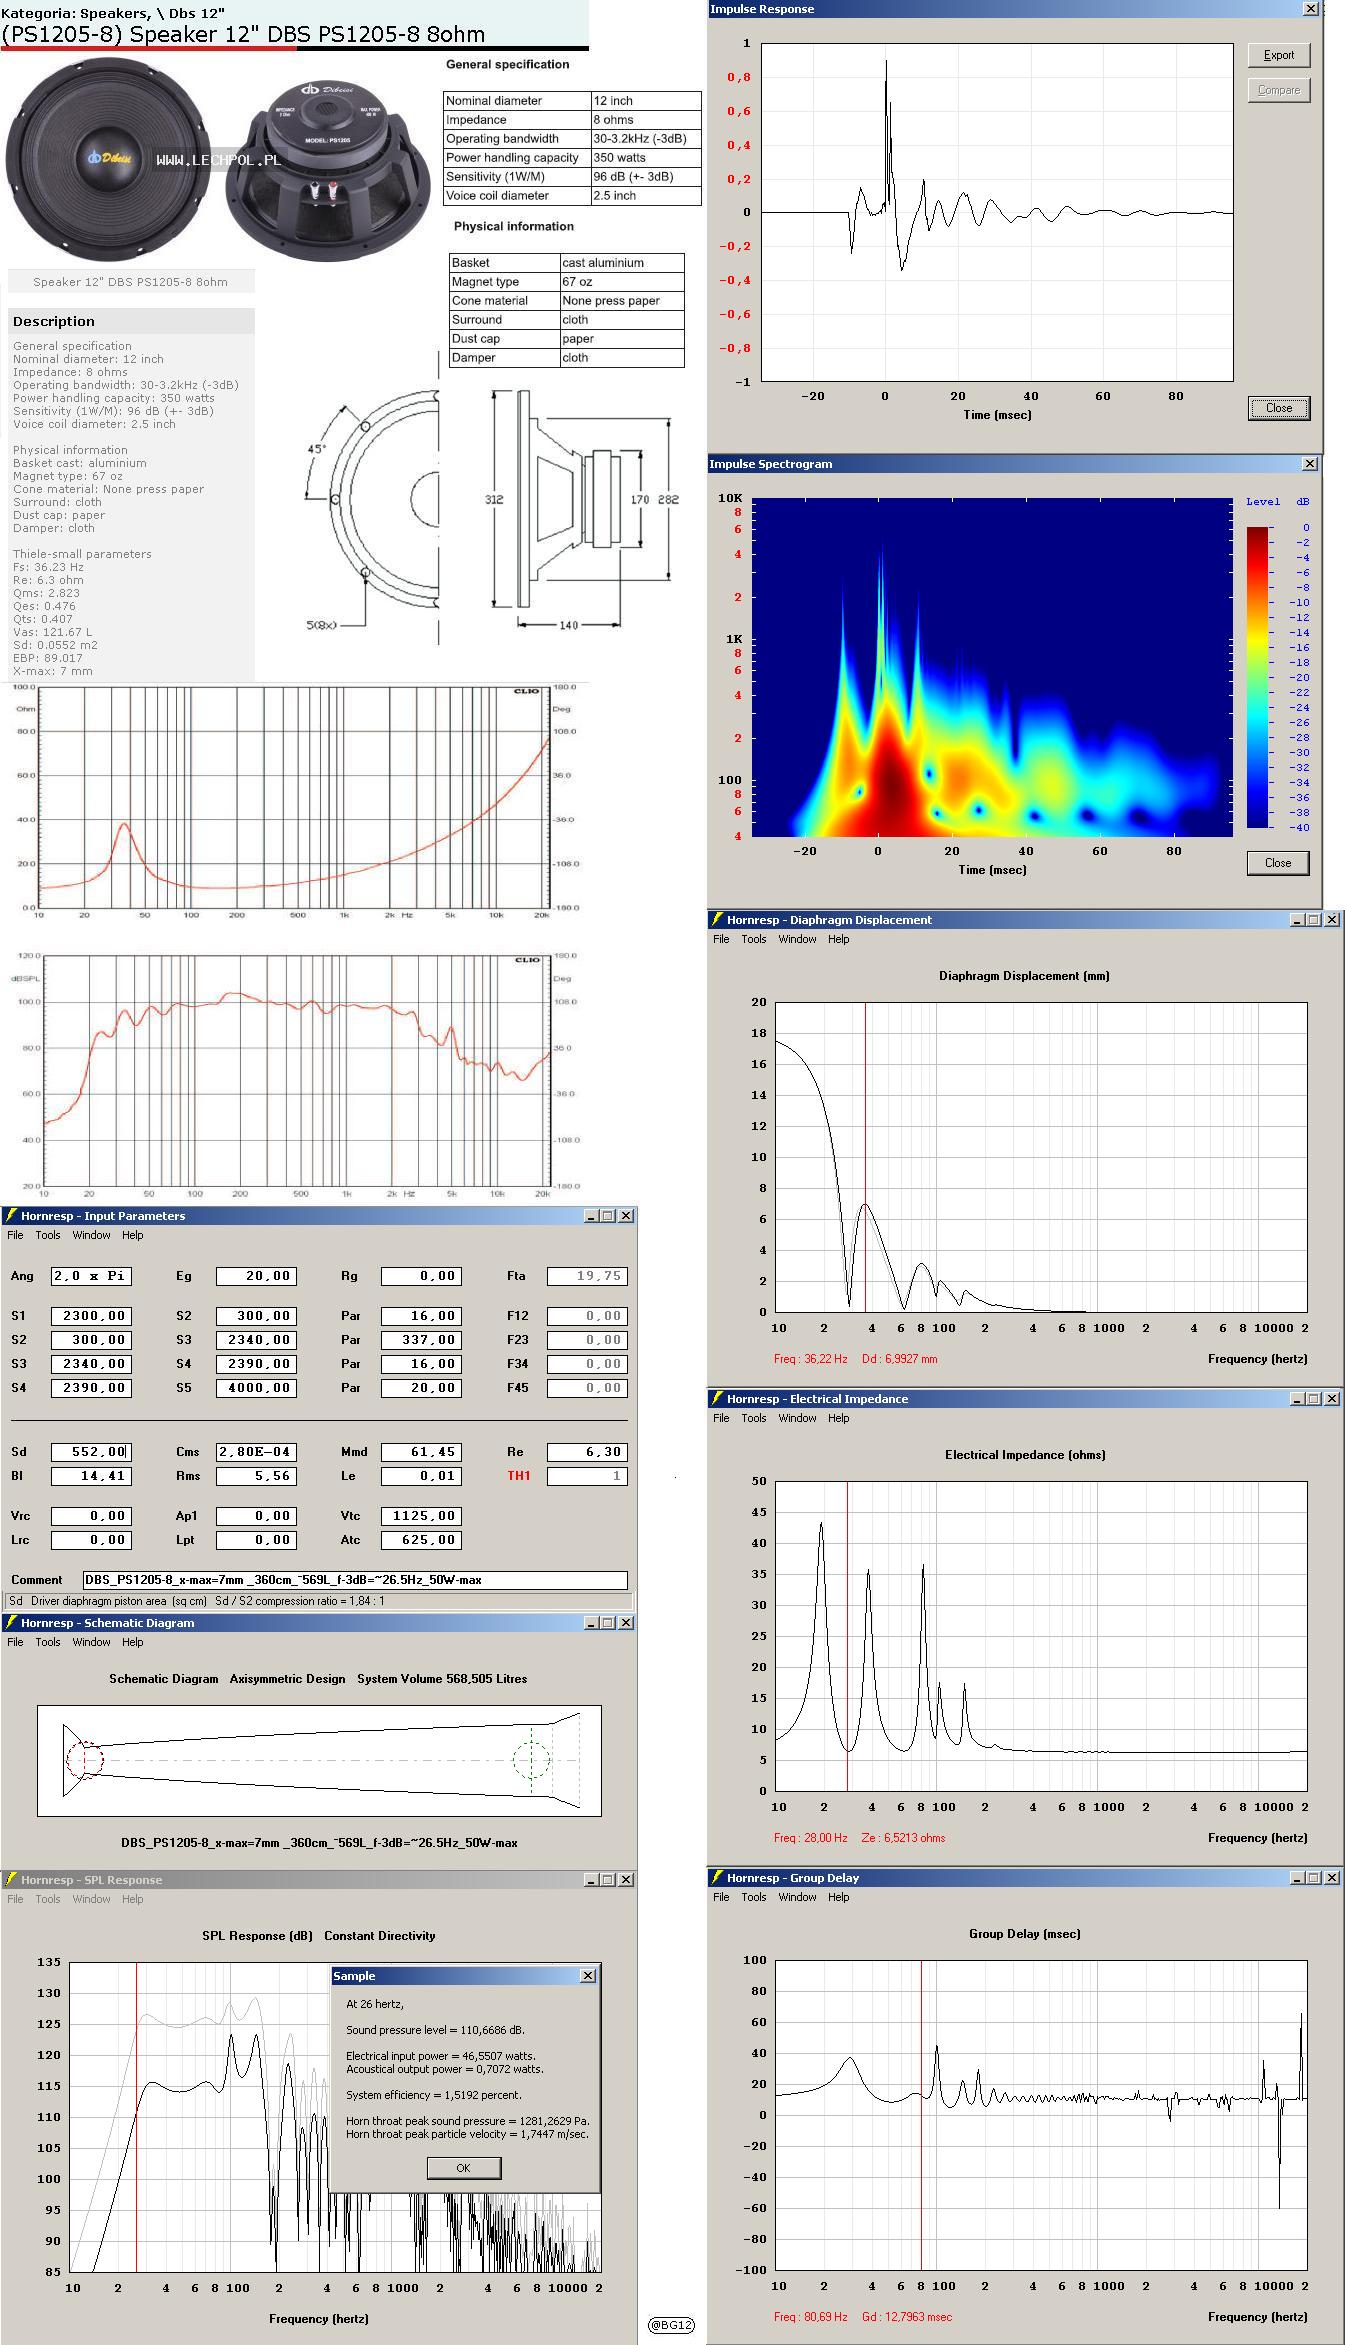Click the S5 field 4000,00
The height and width of the screenshot is (2345, 1345).
(256, 1388)
